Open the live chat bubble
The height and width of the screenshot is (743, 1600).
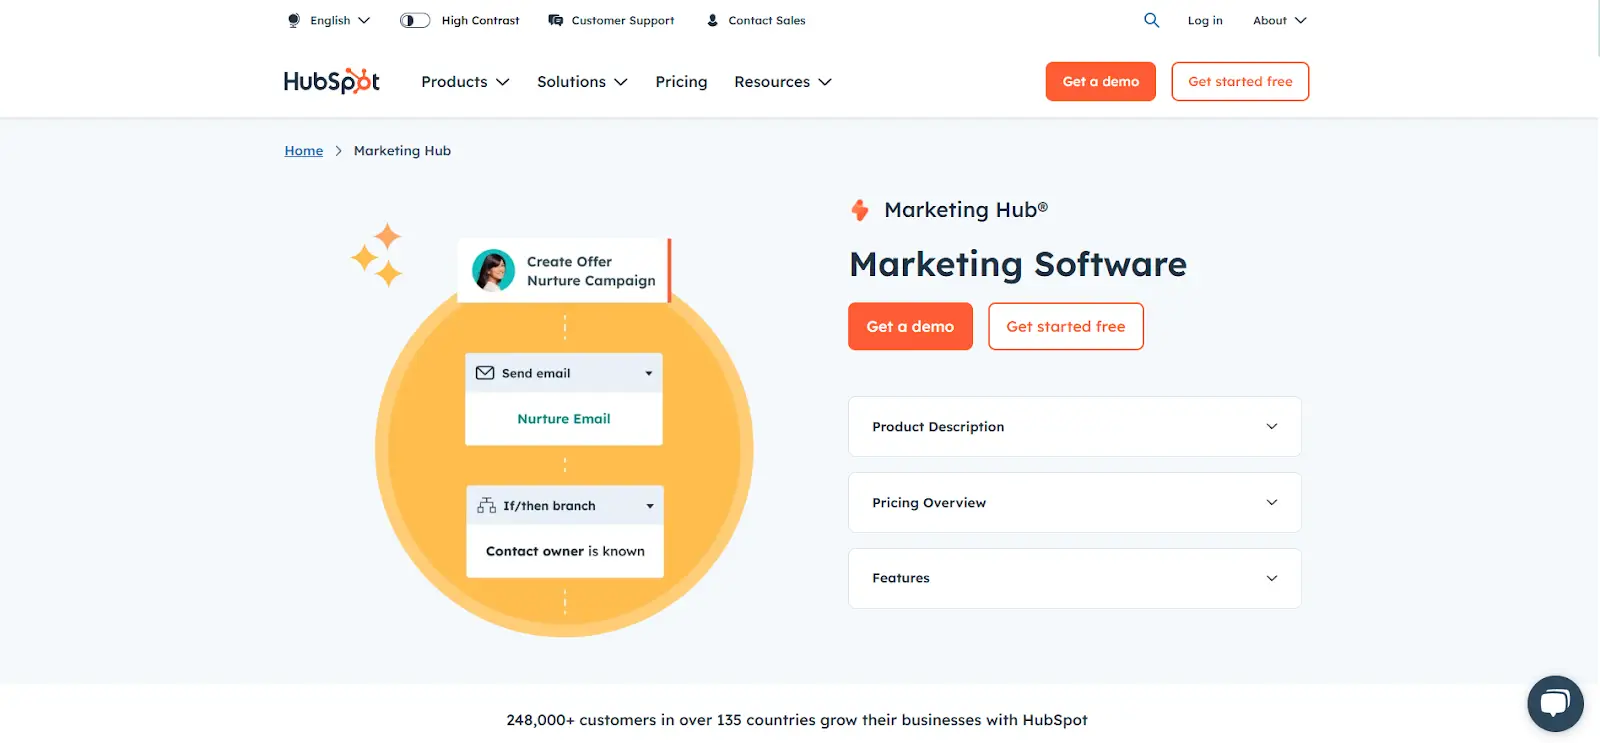pyautogui.click(x=1555, y=704)
